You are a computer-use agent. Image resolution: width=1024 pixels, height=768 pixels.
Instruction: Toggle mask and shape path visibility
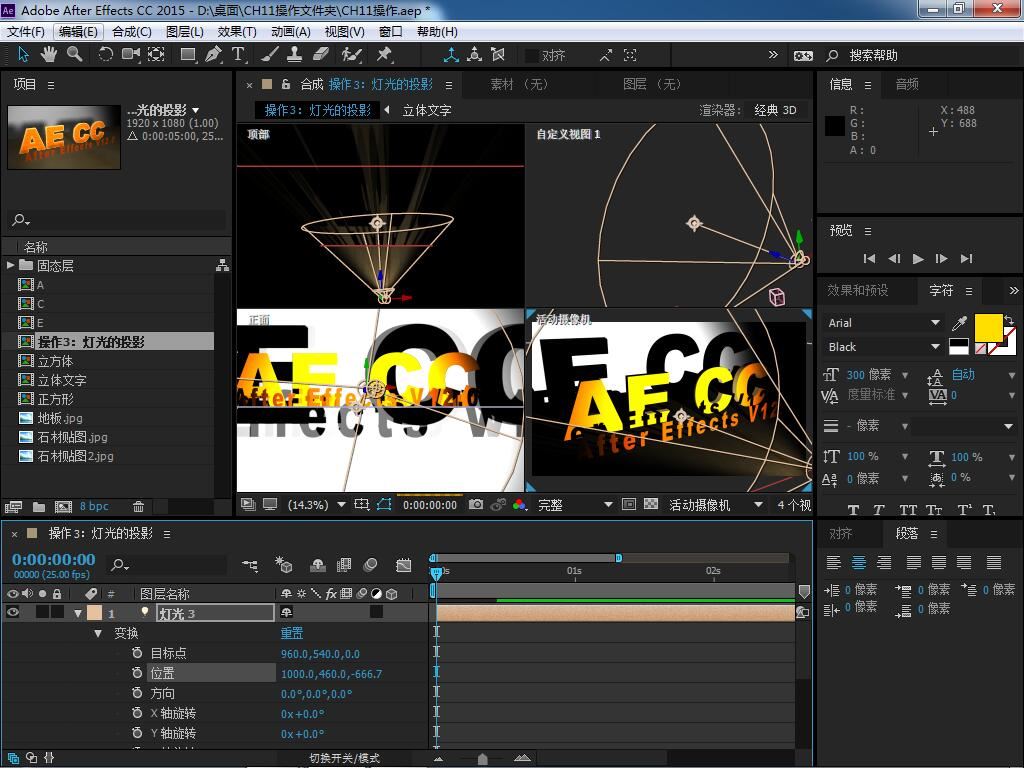(x=384, y=505)
